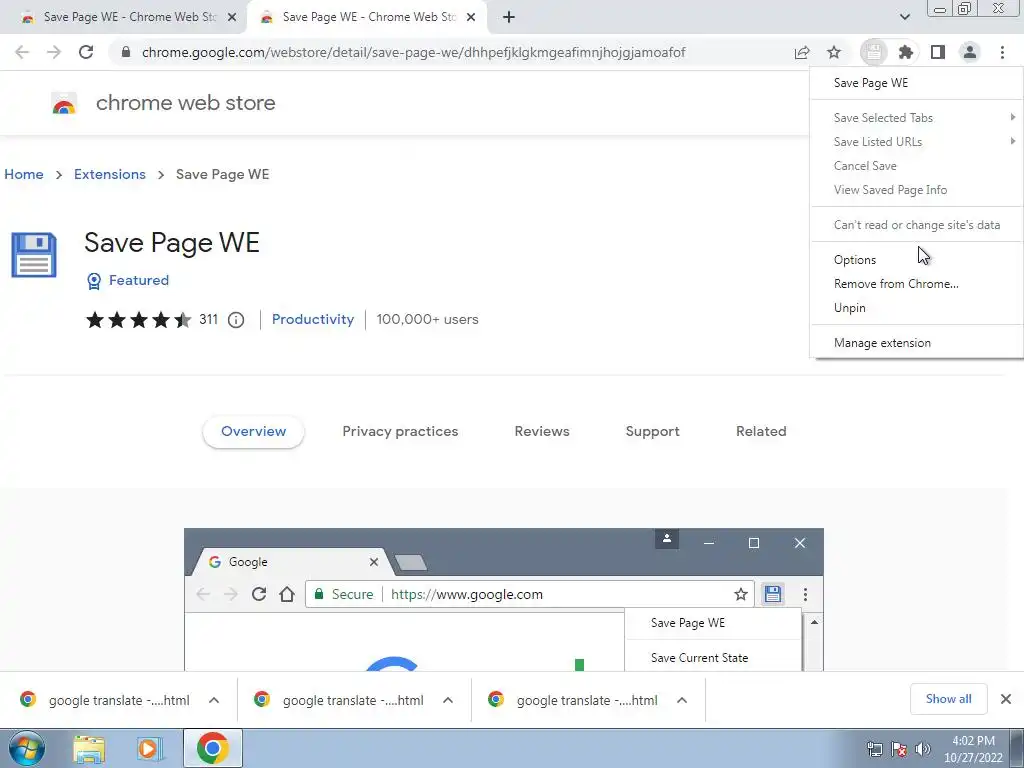Open the Windows Start menu

pyautogui.click(x=27, y=748)
